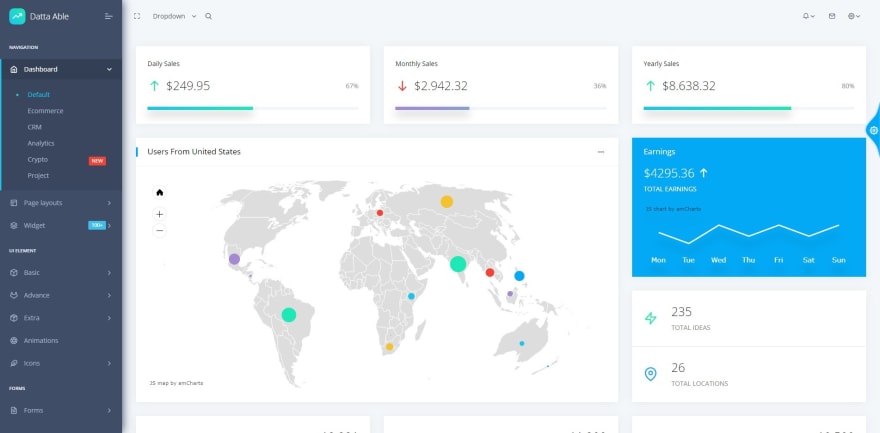880x433 pixels.
Task: Open the header search icon
Action: coord(209,16)
